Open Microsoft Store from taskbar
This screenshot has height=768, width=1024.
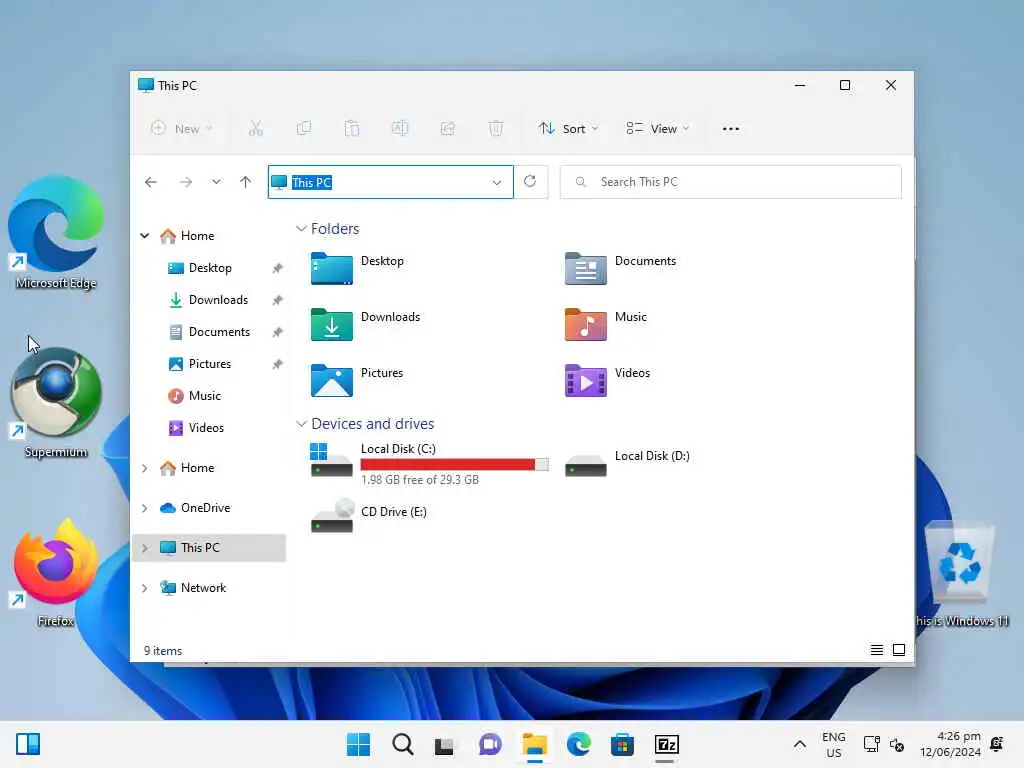tap(622, 744)
